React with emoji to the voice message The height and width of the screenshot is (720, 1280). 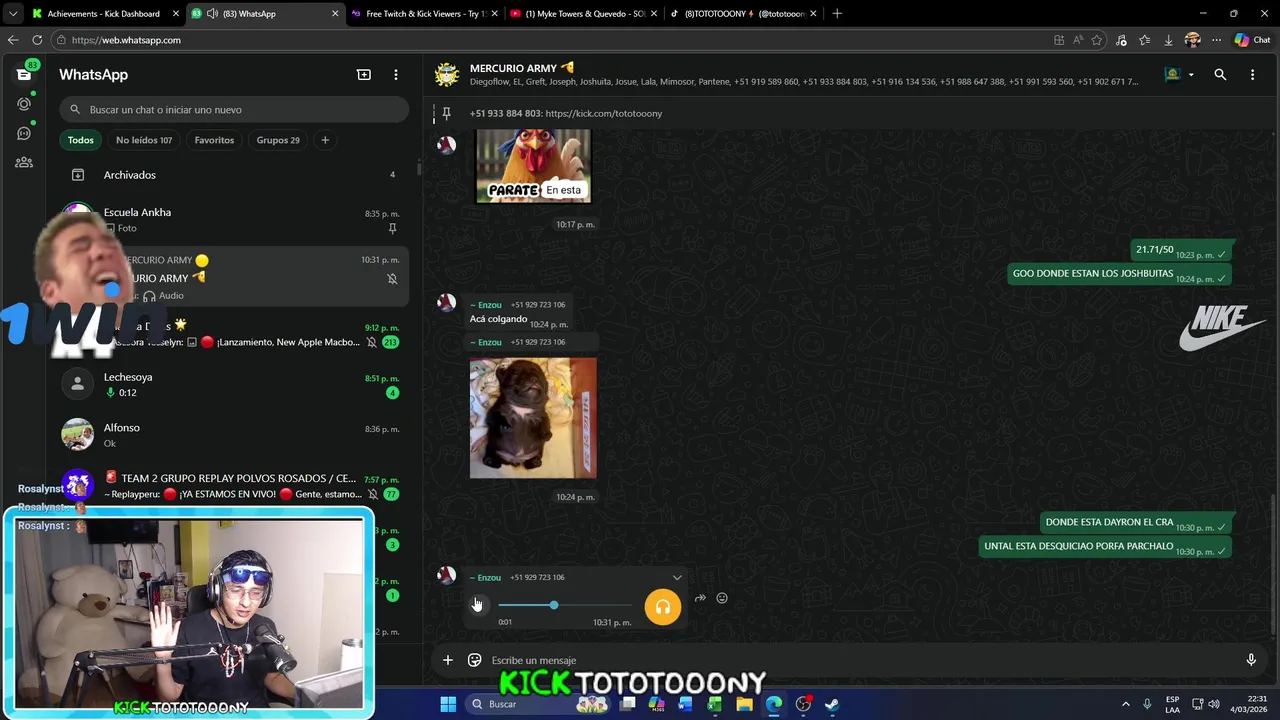click(x=722, y=598)
